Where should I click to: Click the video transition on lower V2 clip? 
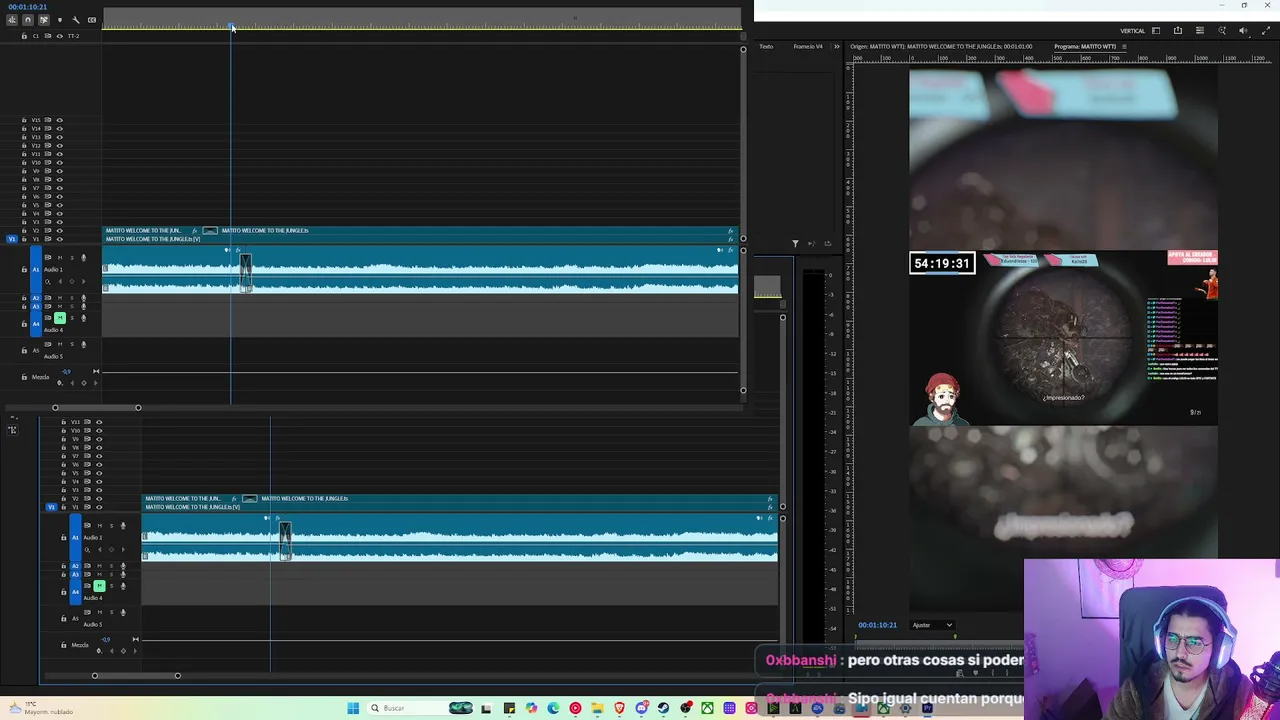[x=250, y=498]
